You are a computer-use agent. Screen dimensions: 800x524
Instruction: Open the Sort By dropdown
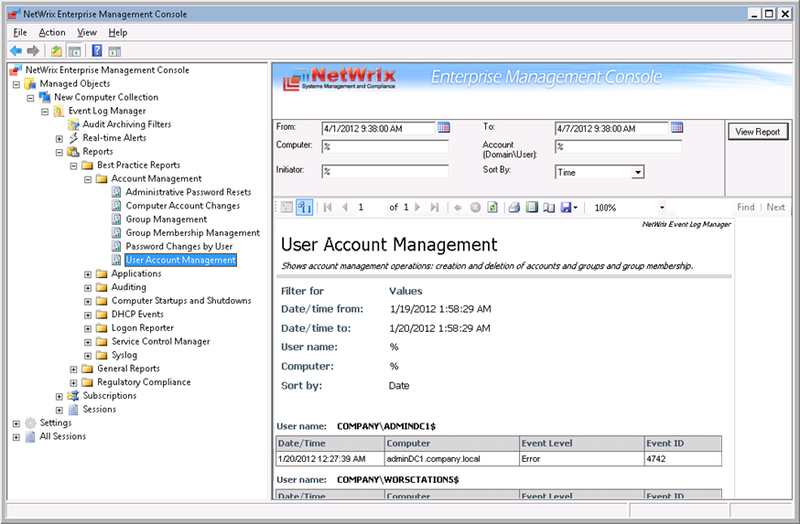pos(637,172)
